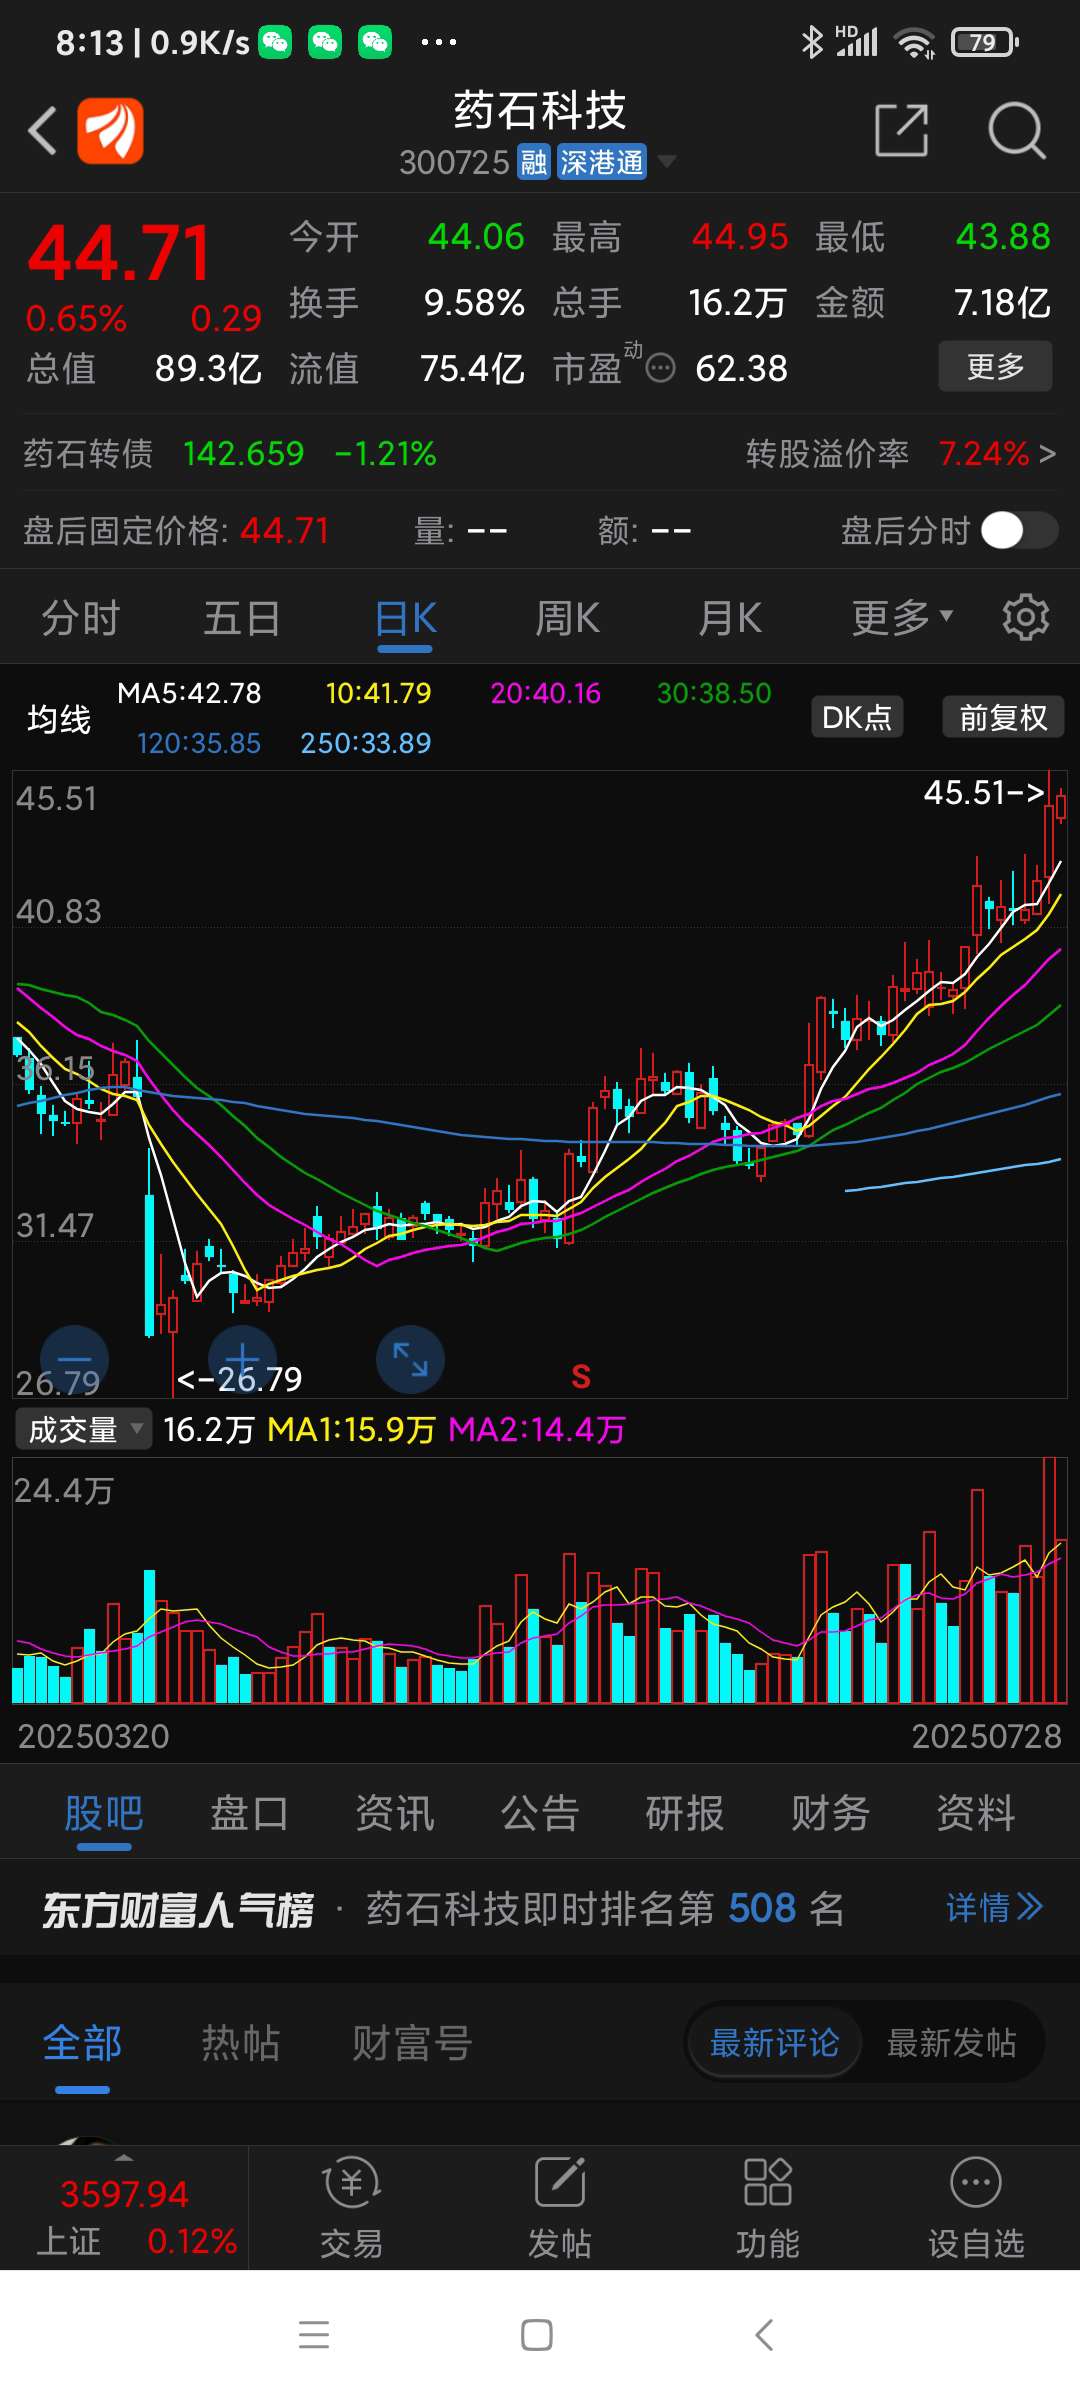The image size is (1080, 2400).
Task: Switch to 财务 tab
Action: click(x=830, y=1813)
